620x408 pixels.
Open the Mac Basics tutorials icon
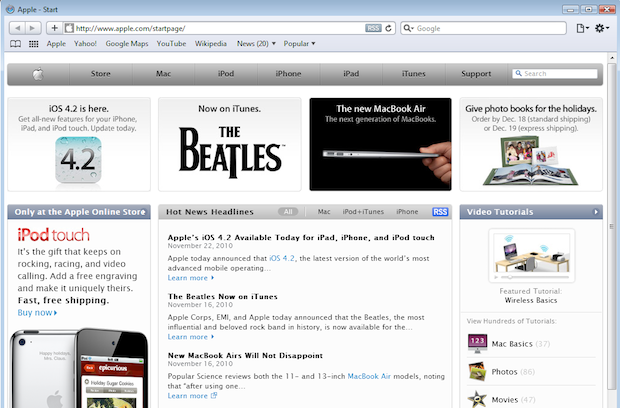click(477, 343)
